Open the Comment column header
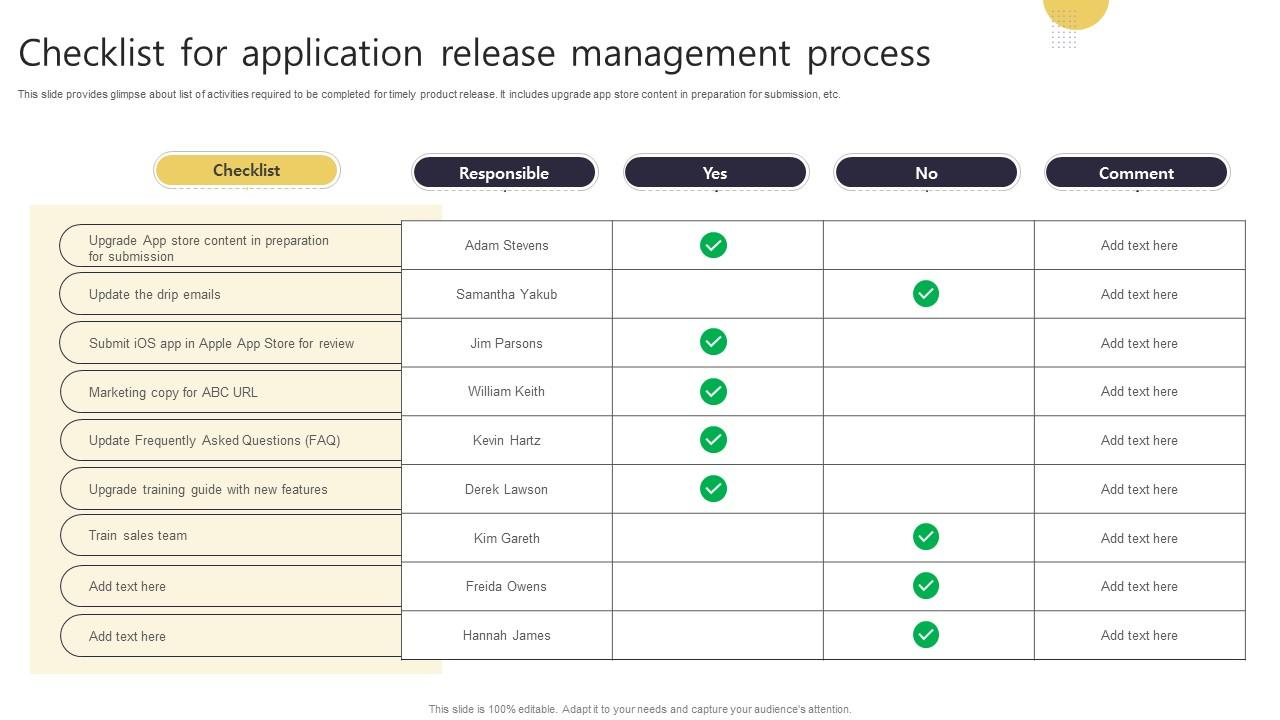Image resolution: width=1280 pixels, height=720 pixels. coord(1136,172)
